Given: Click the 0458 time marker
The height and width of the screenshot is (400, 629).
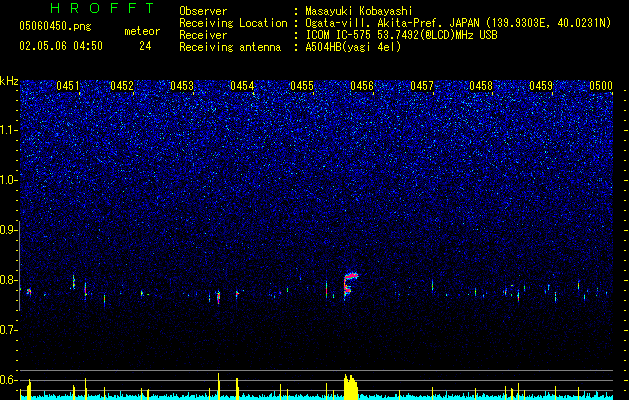Looking at the screenshot, I should (x=481, y=85).
